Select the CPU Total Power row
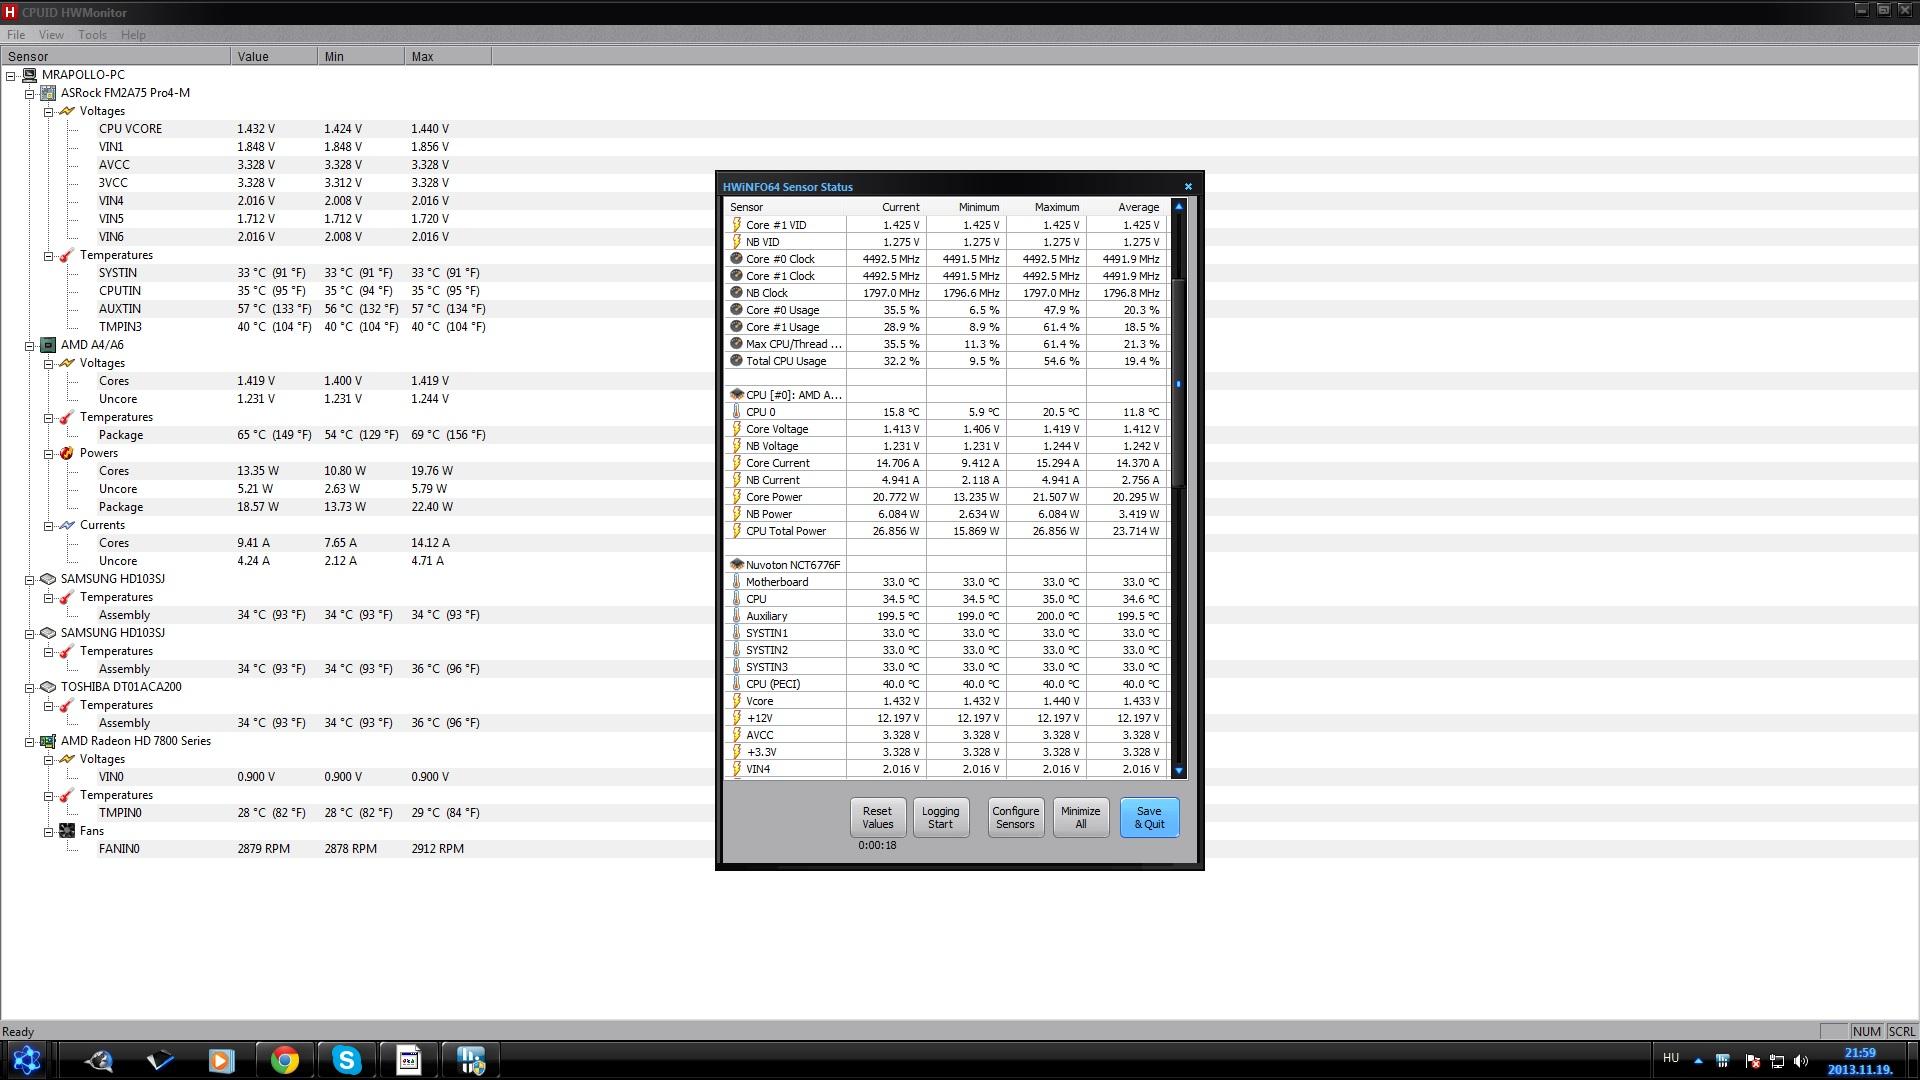Screen dimensions: 1920x1080 pyautogui.click(x=946, y=531)
